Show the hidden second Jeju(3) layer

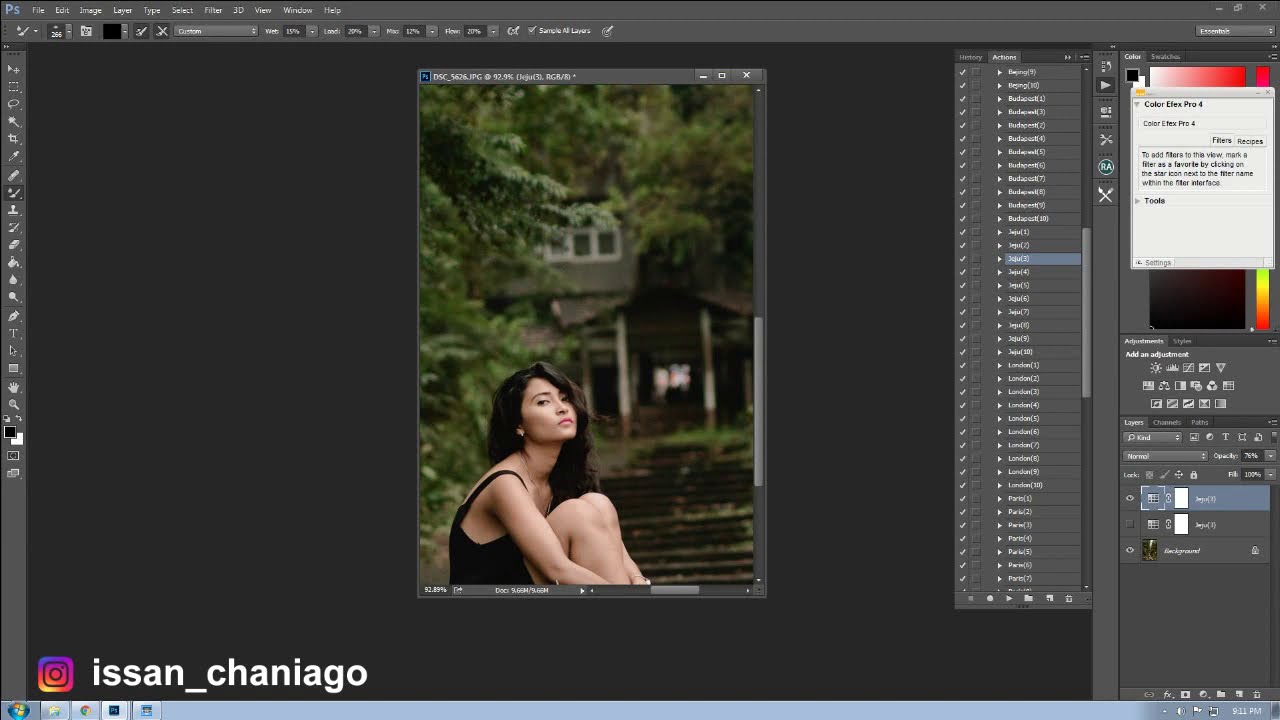pos(1130,525)
